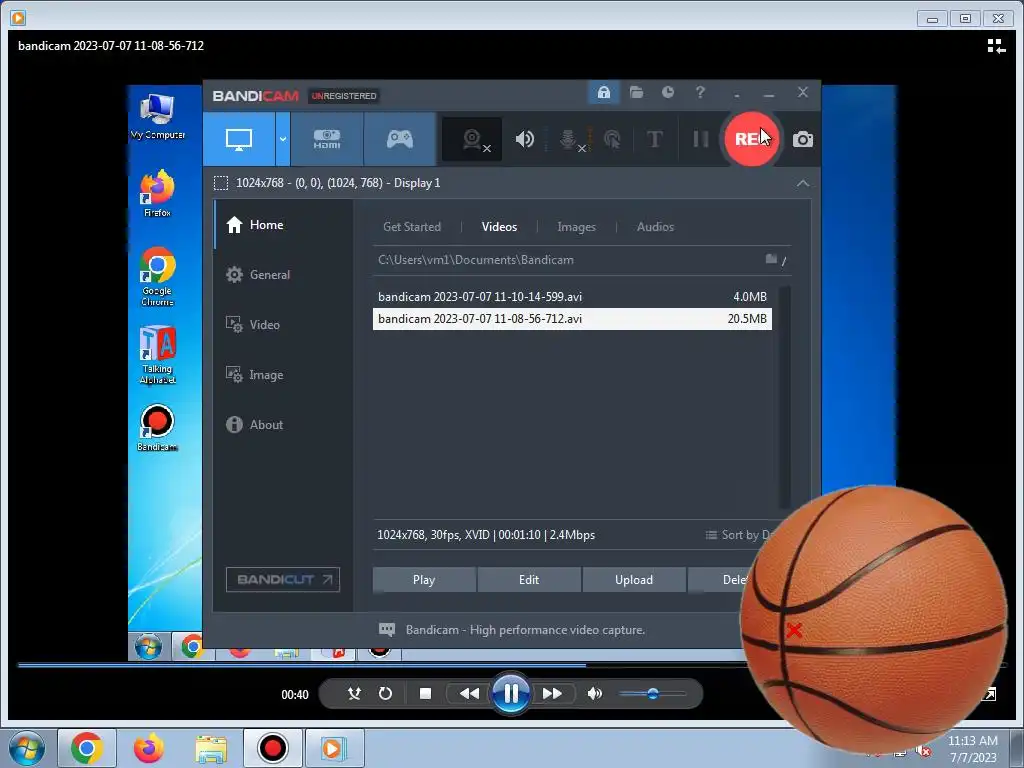The image size is (1024, 768).
Task: Open Image settings in Bandicam sidebar
Action: click(x=283, y=375)
